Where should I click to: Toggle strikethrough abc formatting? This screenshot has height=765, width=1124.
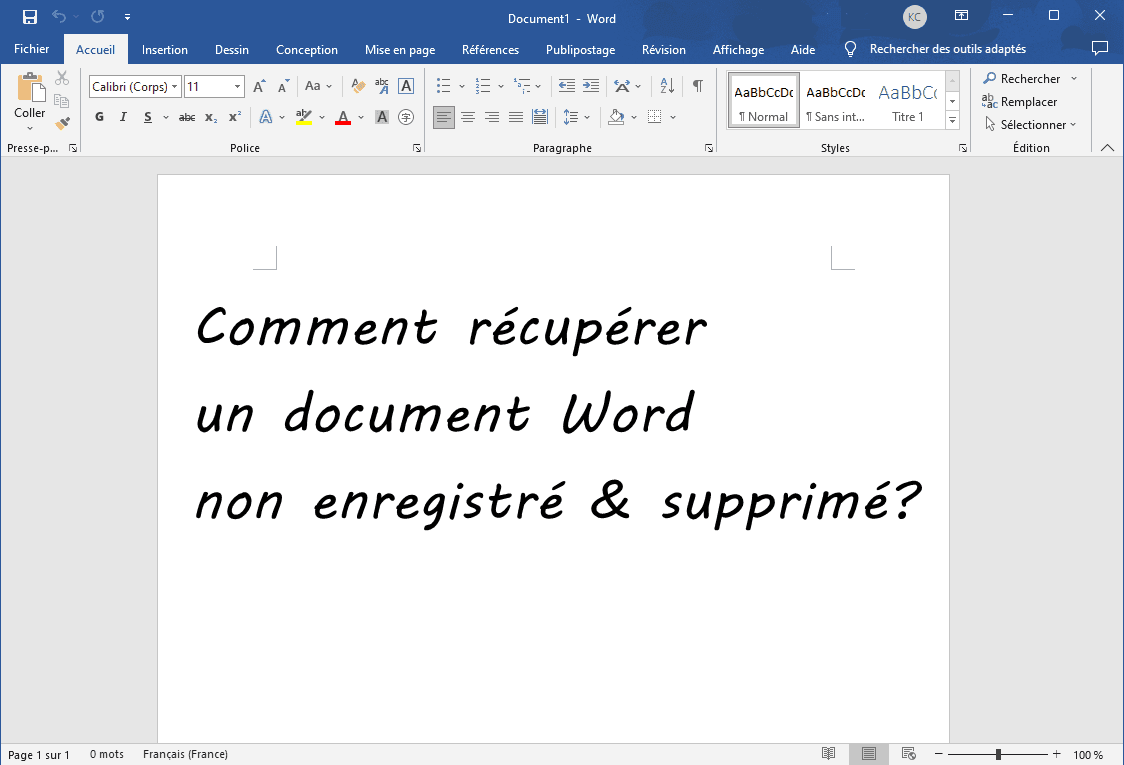click(x=187, y=117)
